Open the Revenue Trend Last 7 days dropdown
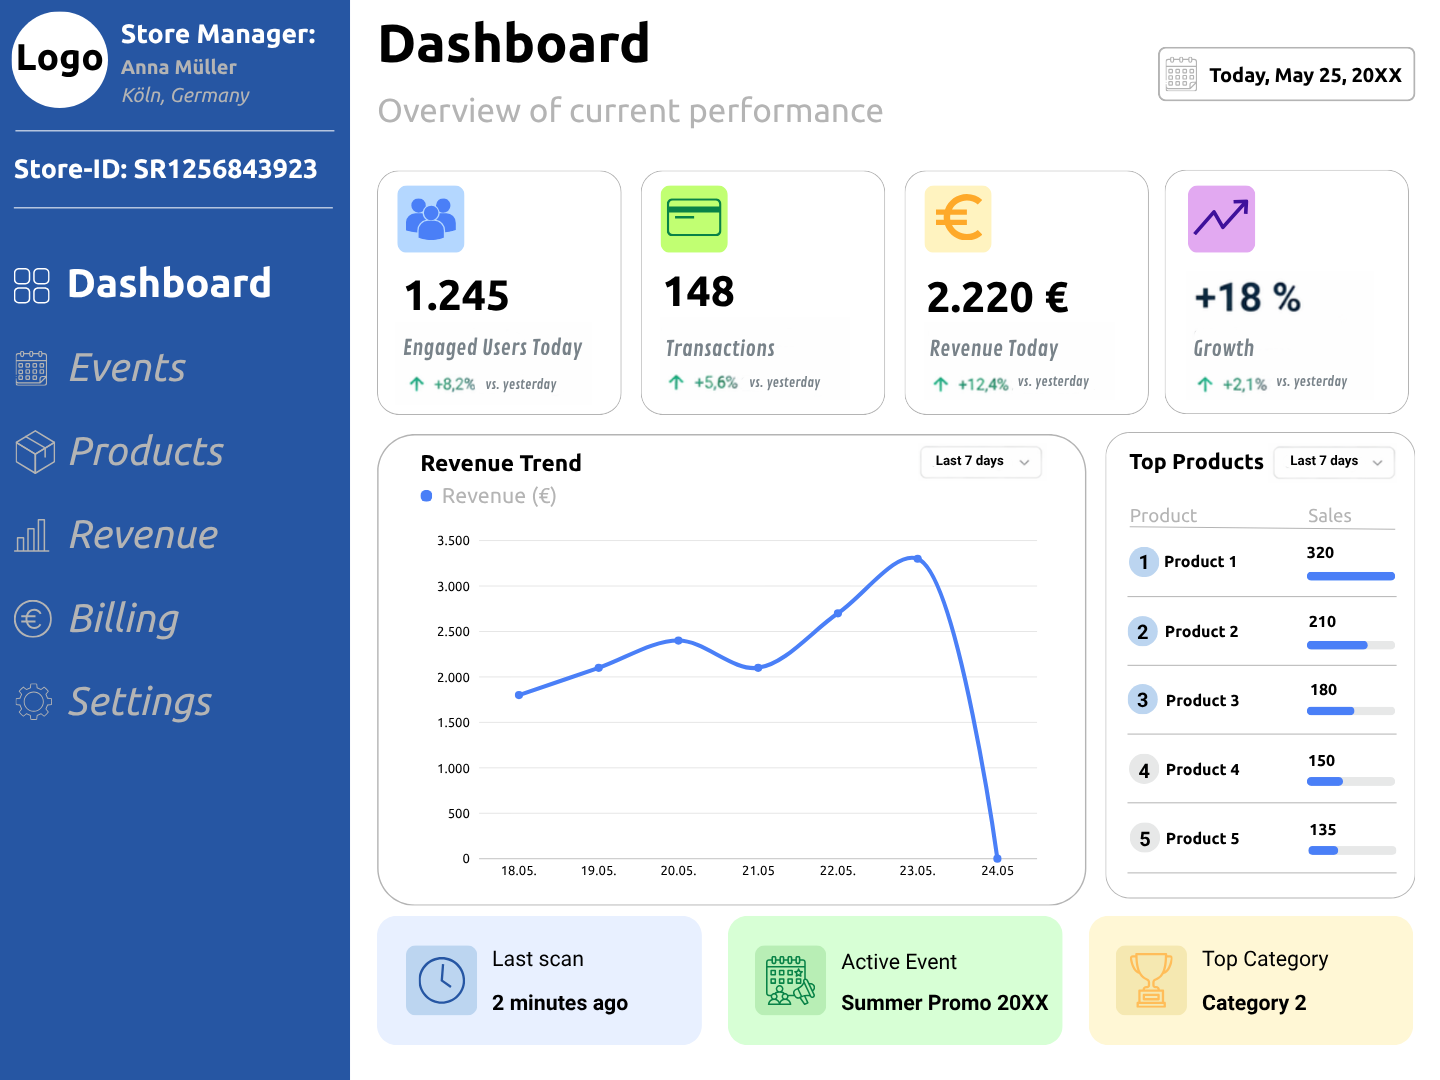 (980, 461)
